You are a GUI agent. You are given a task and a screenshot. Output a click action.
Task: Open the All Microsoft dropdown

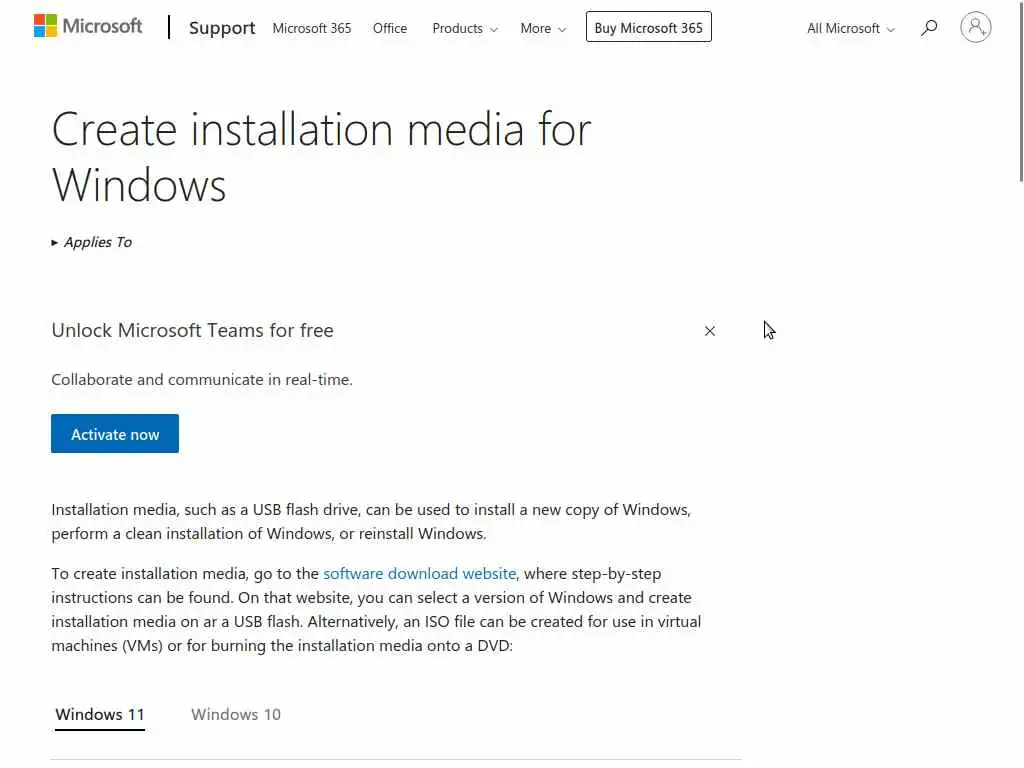click(851, 28)
